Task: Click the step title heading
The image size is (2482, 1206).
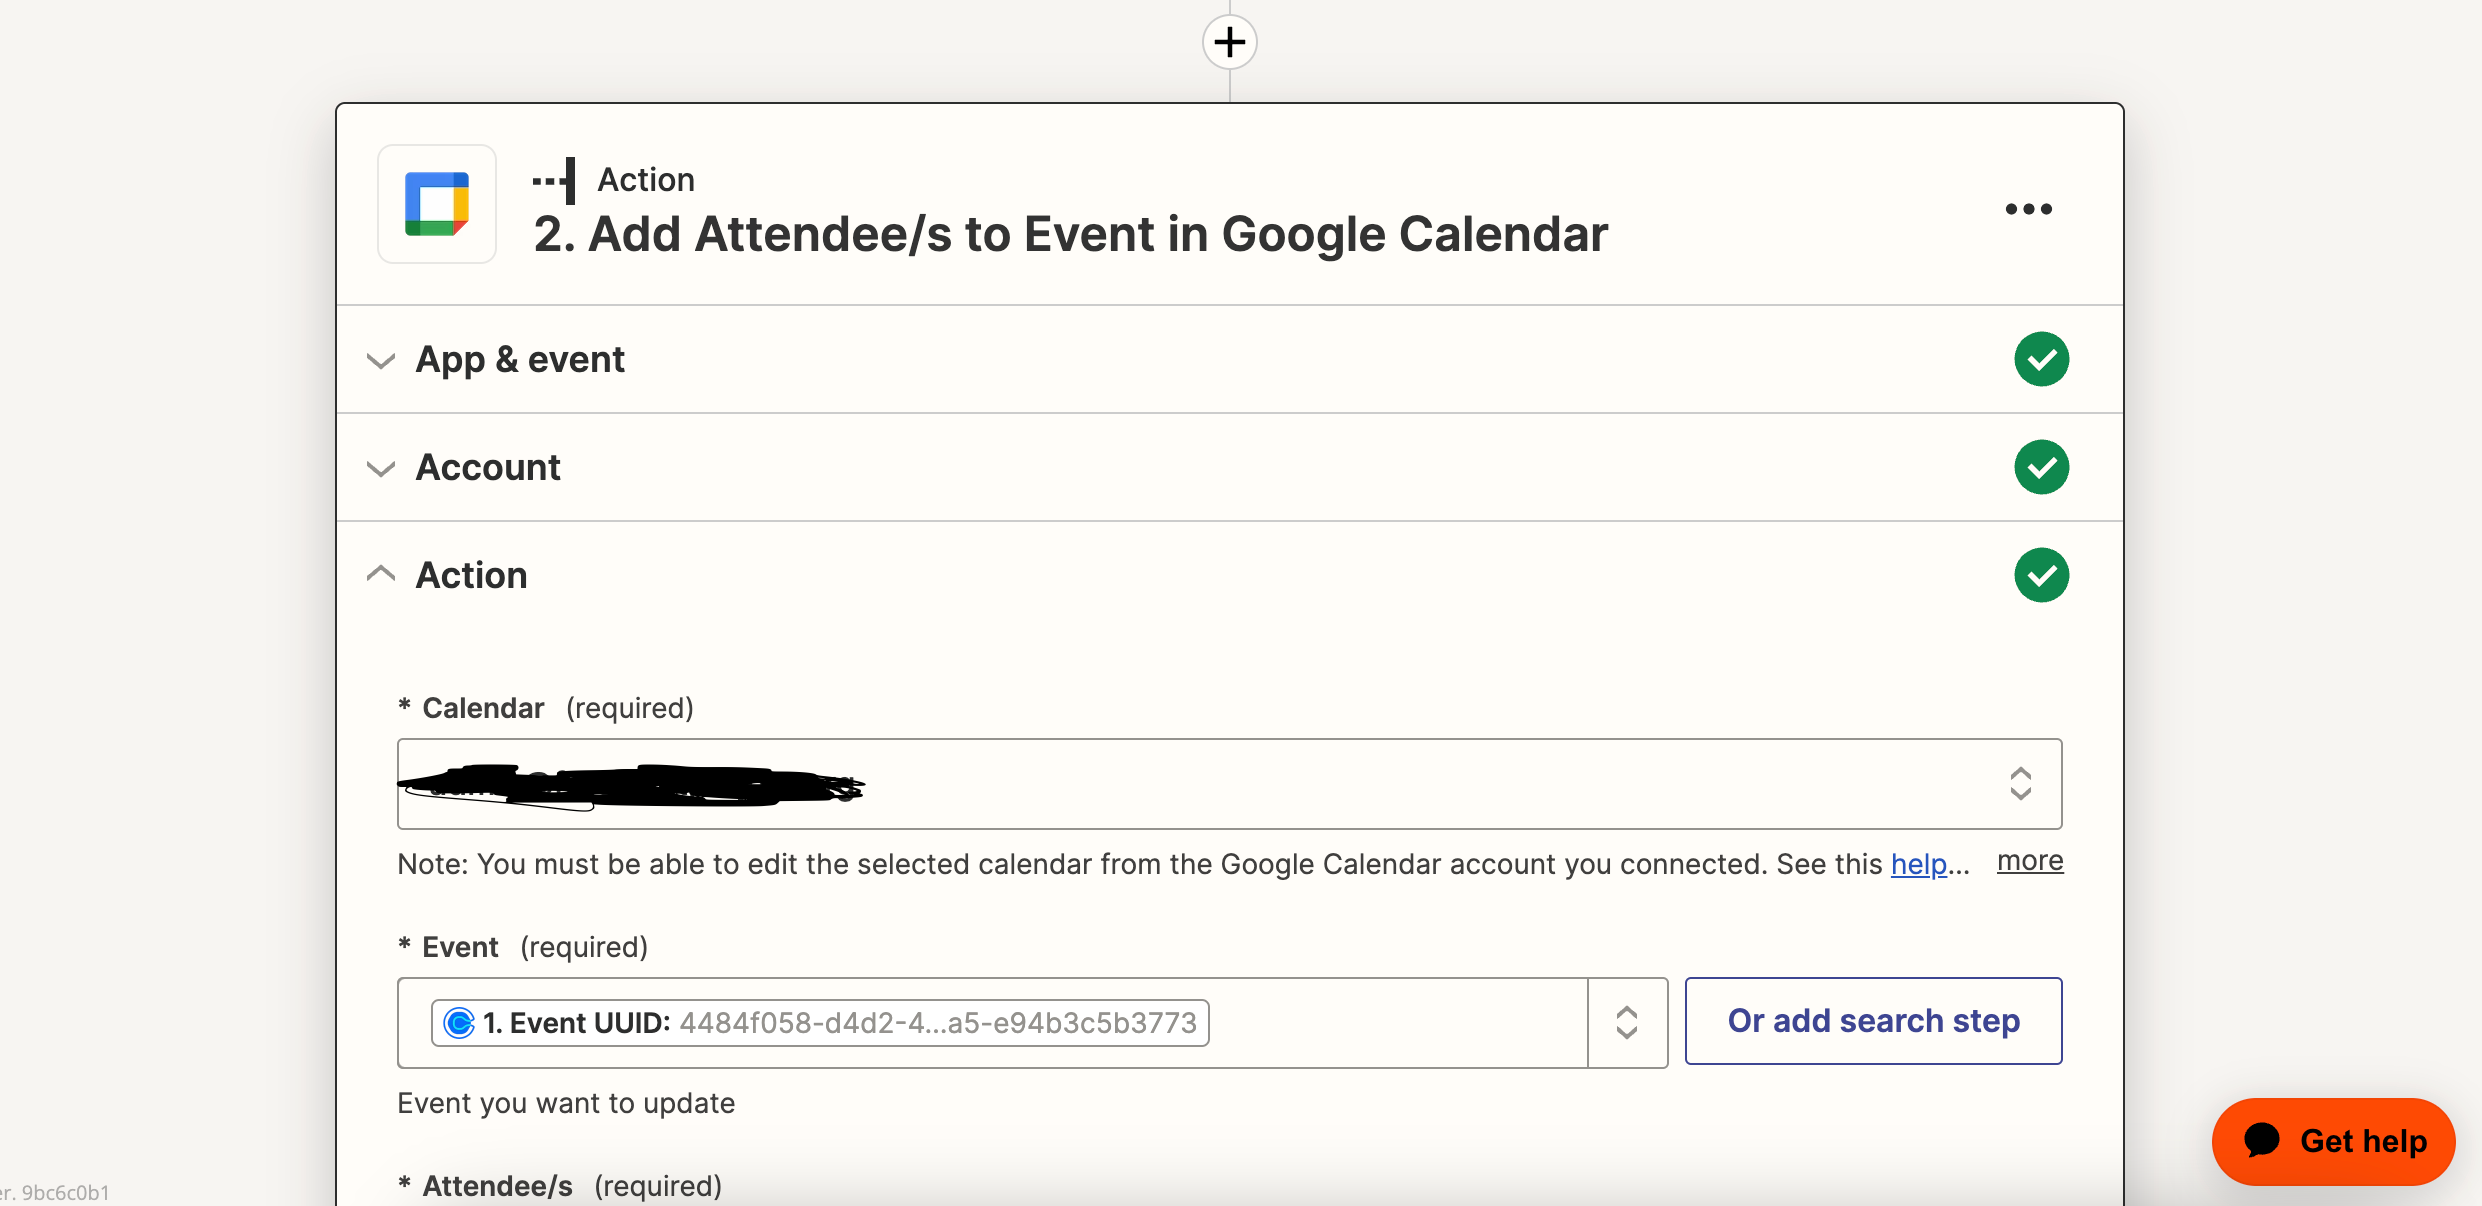Action: tap(1070, 235)
